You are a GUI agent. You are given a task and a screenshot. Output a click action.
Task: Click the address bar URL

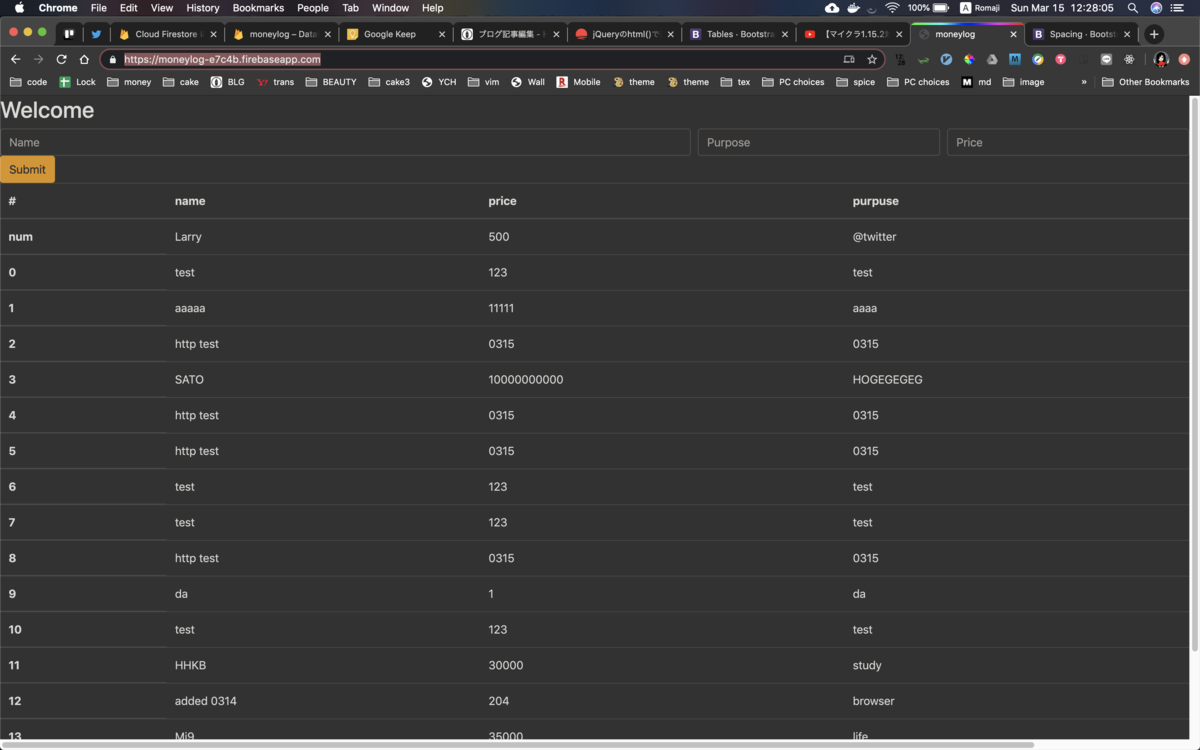point(222,59)
